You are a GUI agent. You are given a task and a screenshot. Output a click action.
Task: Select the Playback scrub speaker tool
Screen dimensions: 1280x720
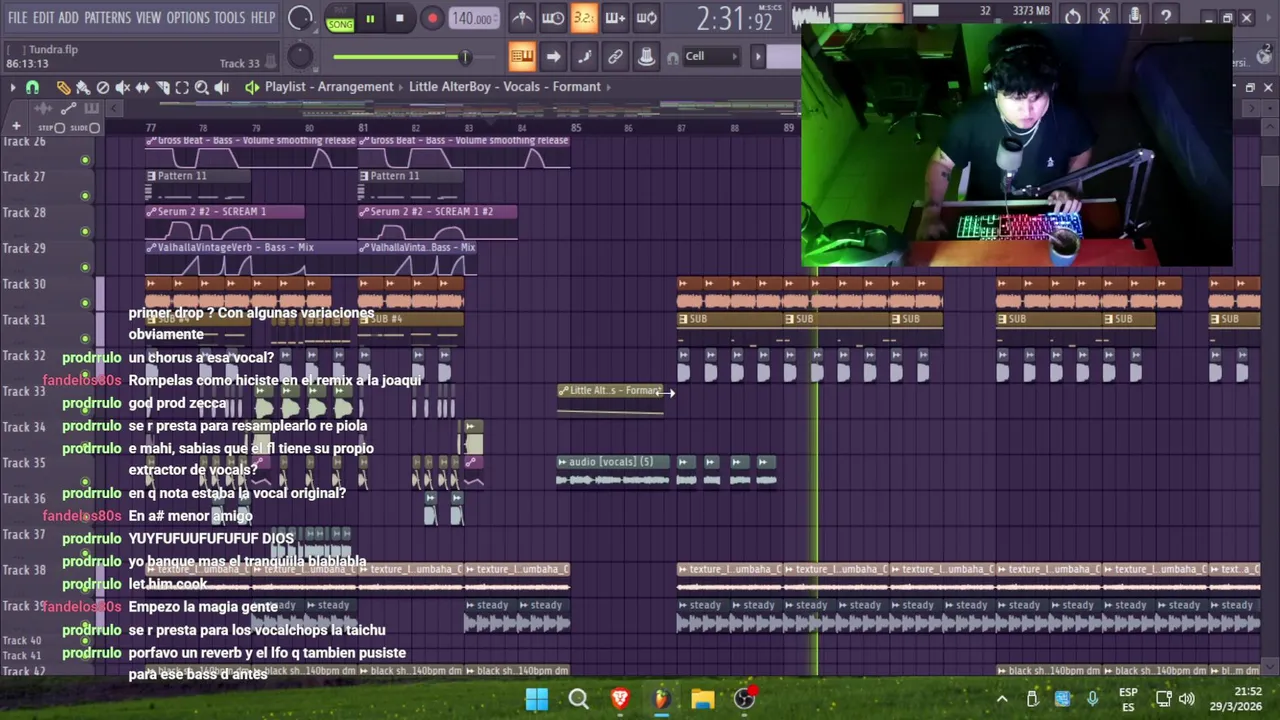click(x=222, y=87)
